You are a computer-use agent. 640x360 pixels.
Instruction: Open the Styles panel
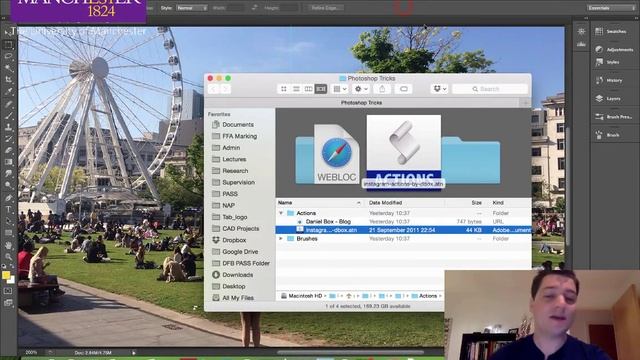(x=607, y=62)
